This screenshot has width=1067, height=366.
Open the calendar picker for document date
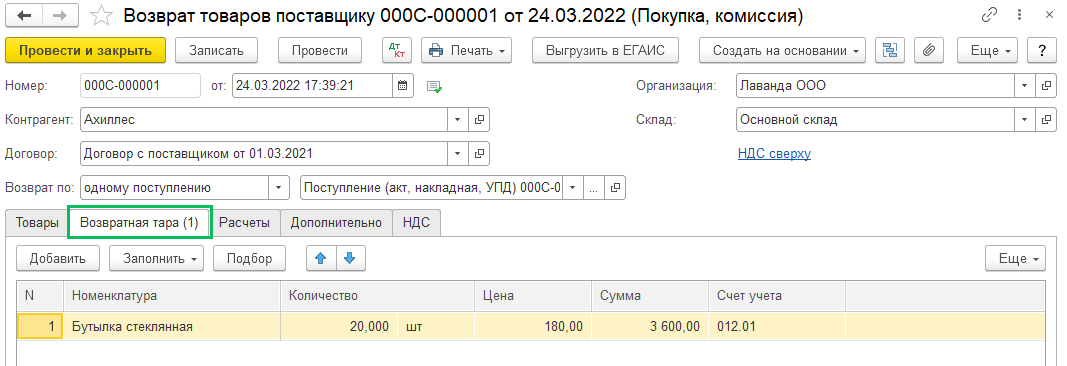402,86
